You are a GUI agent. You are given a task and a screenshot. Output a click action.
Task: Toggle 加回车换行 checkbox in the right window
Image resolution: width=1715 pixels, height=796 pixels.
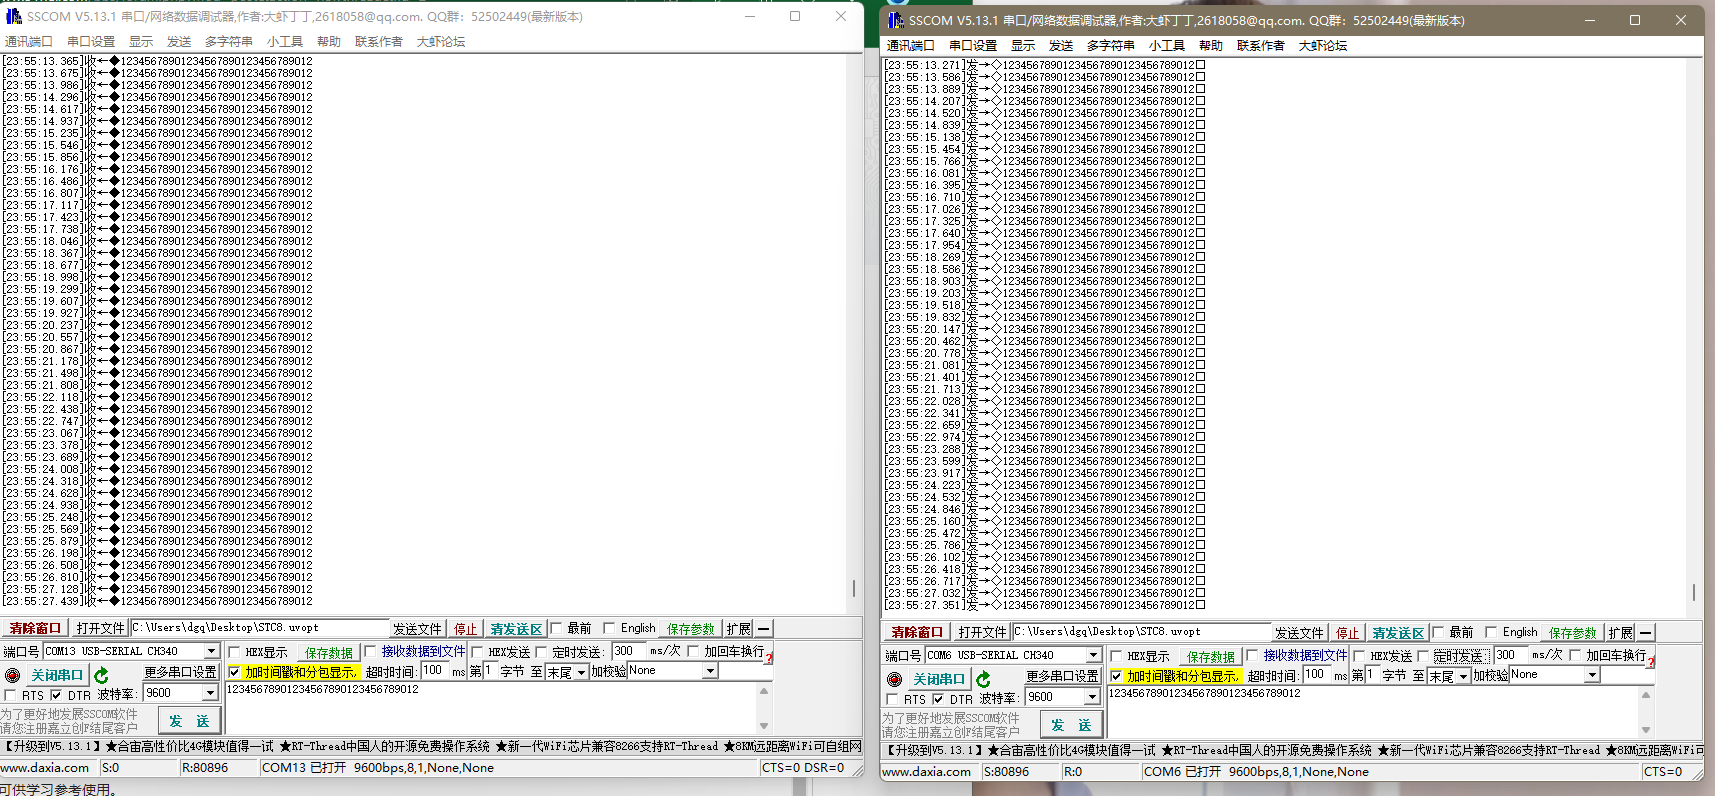[x=1575, y=655]
